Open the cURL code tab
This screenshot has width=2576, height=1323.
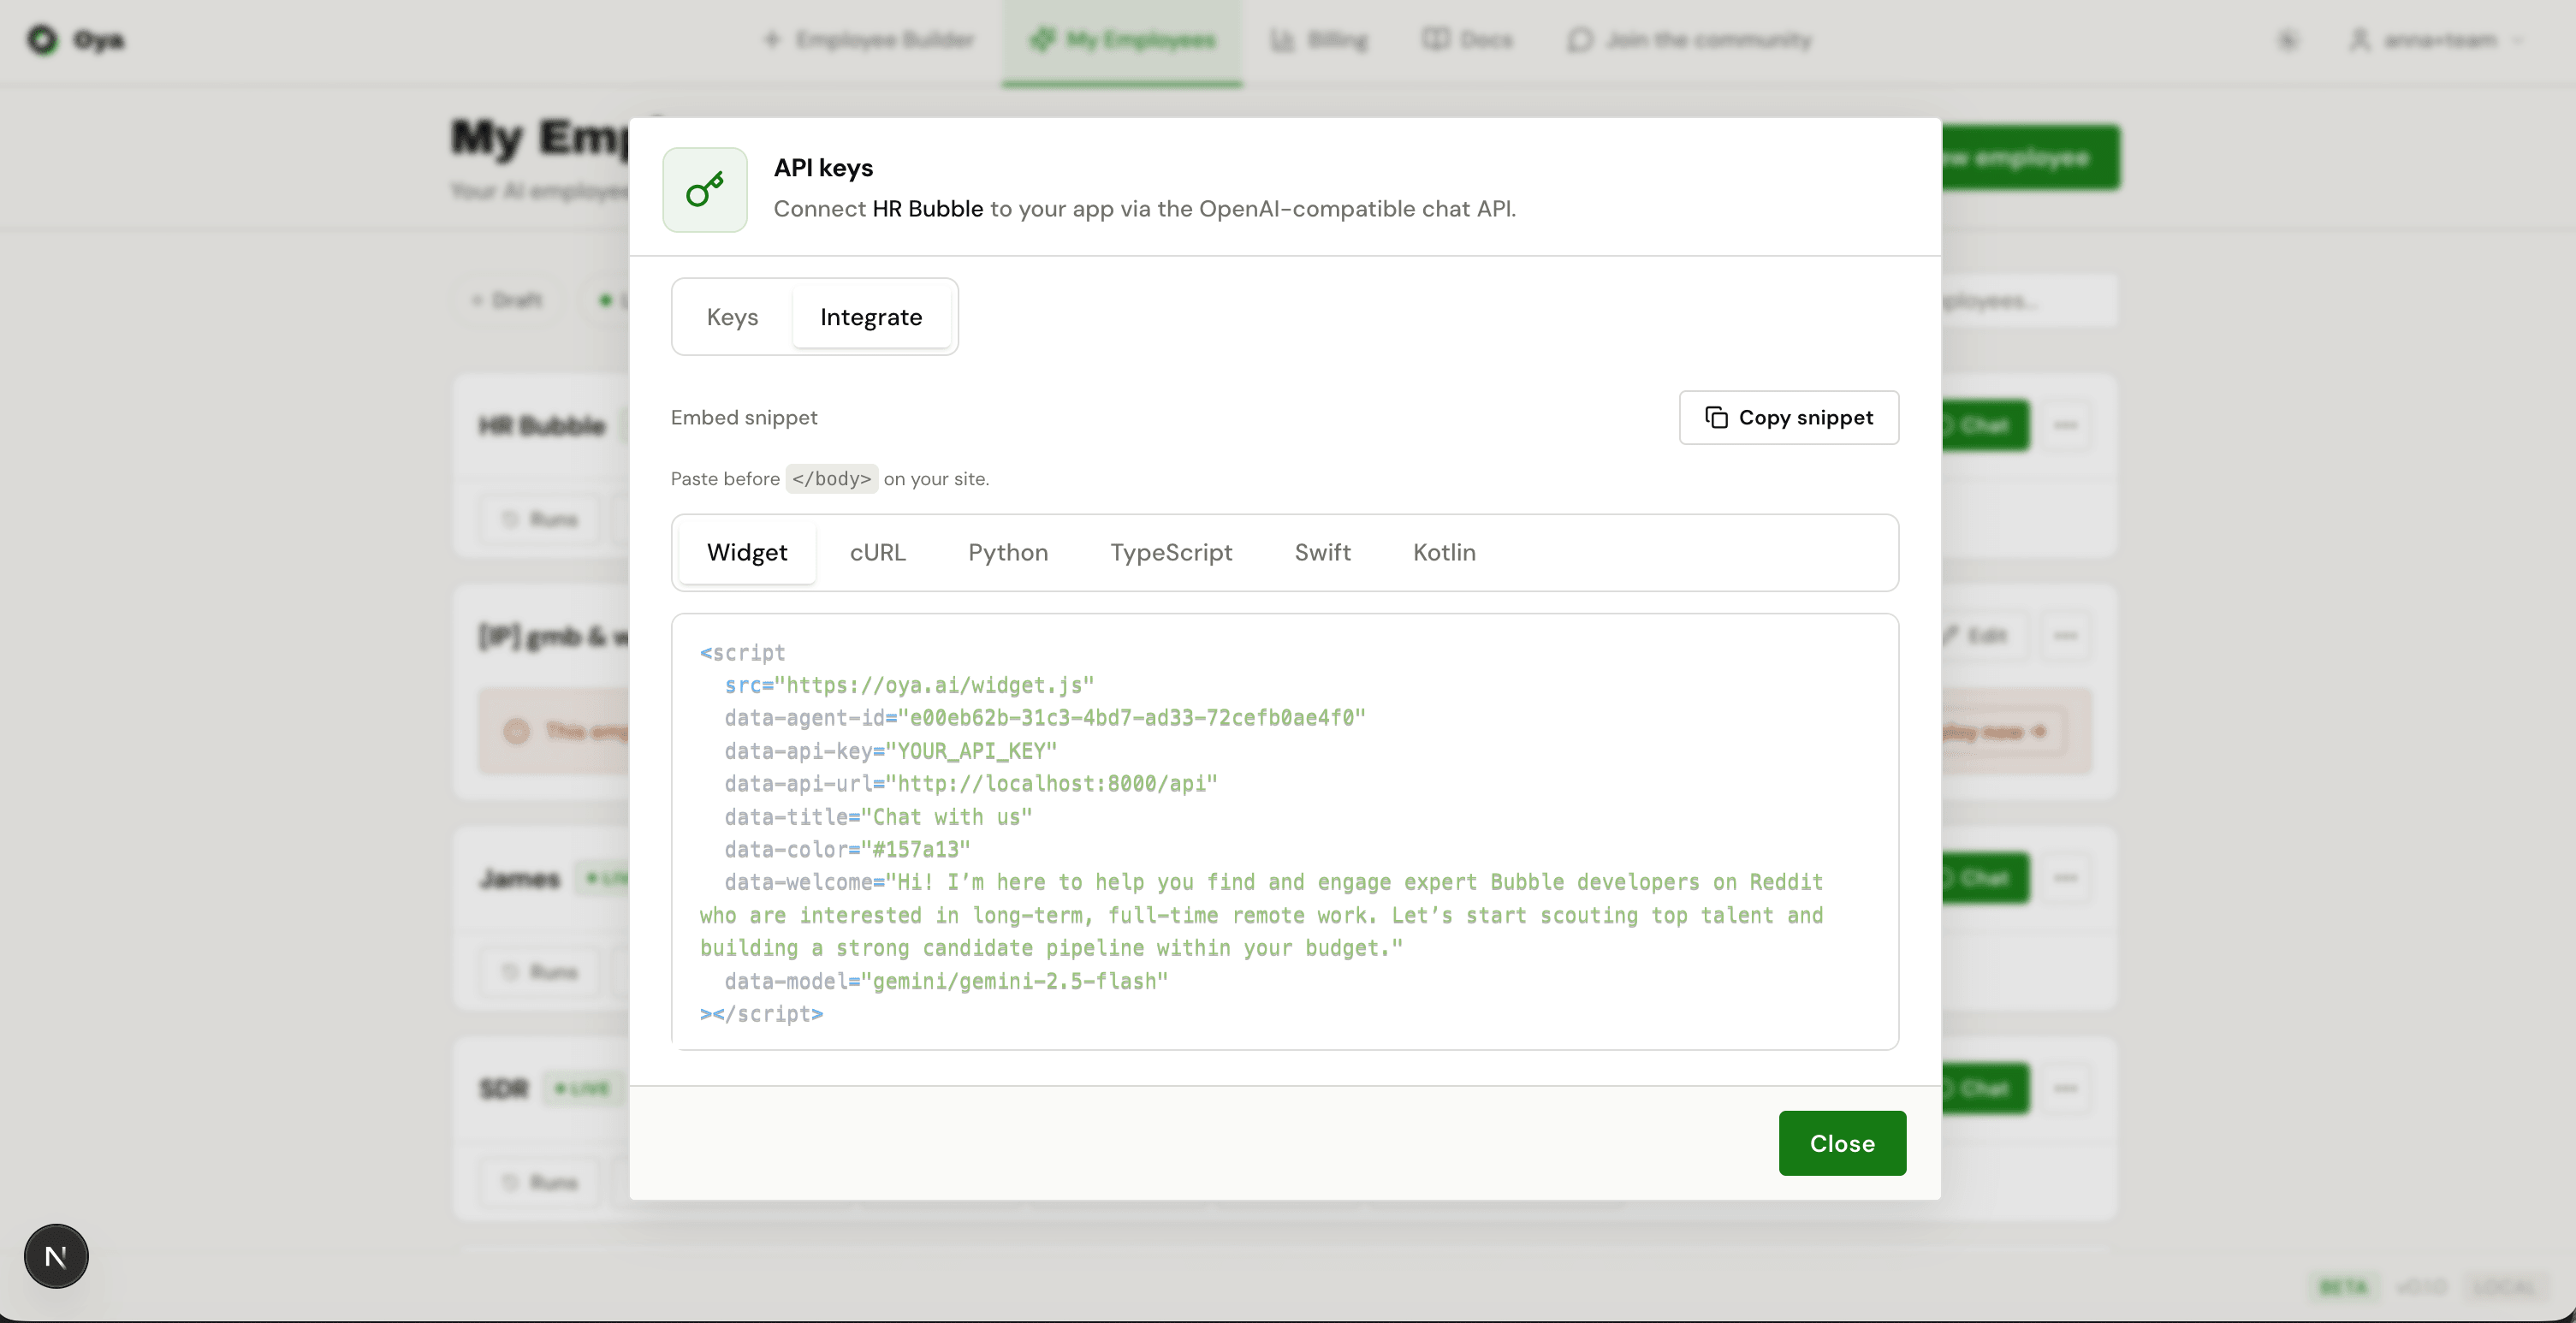click(x=878, y=553)
